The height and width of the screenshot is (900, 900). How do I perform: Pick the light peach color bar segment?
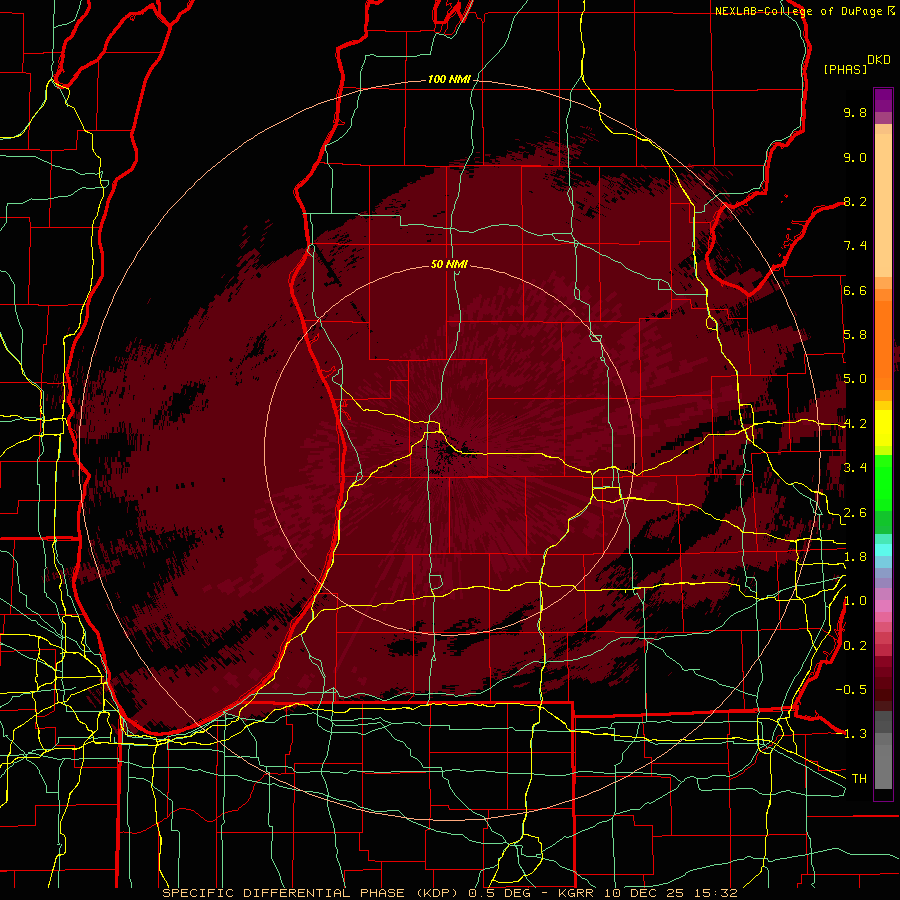(883, 205)
